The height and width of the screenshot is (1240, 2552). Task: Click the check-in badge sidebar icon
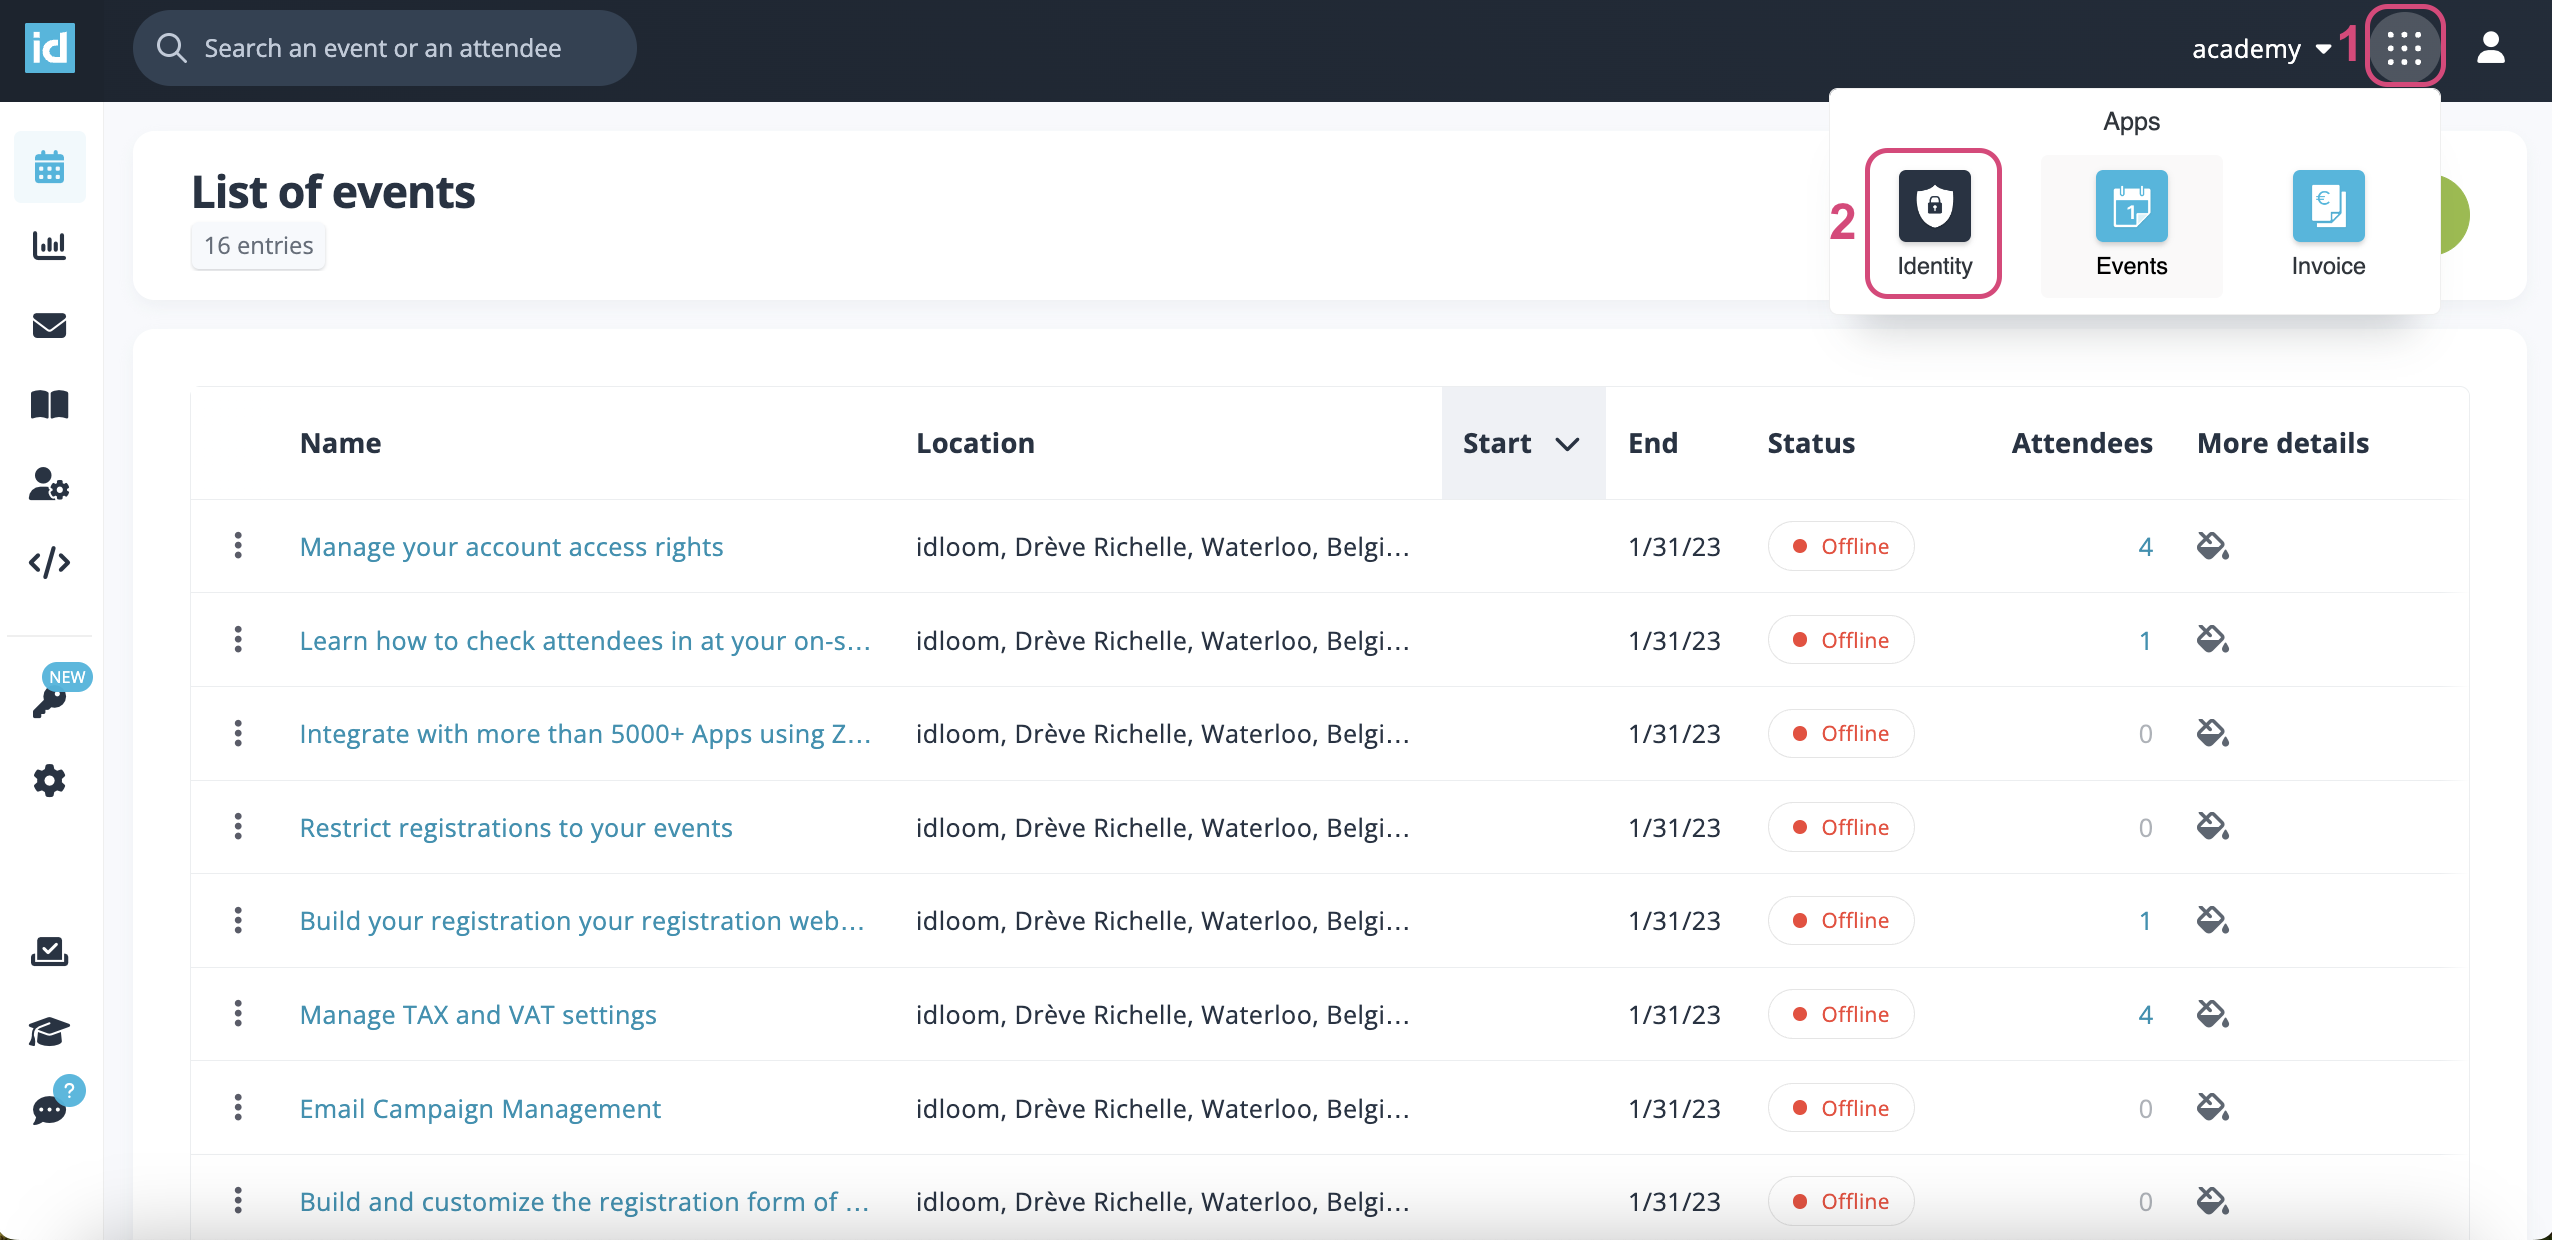[49, 950]
